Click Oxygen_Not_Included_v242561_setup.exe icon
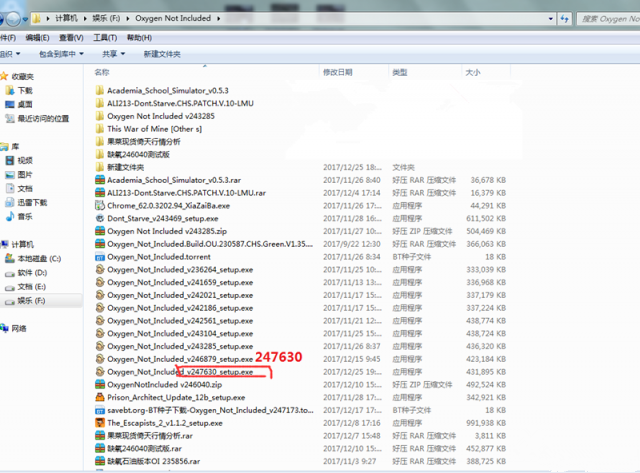640x473 pixels. pyautogui.click(x=100, y=320)
